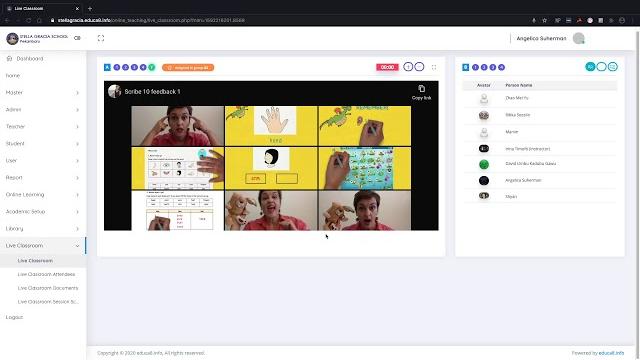Screen dimensions: 640x360
Task: Click the educa8.info link in the footer
Action: (611, 353)
